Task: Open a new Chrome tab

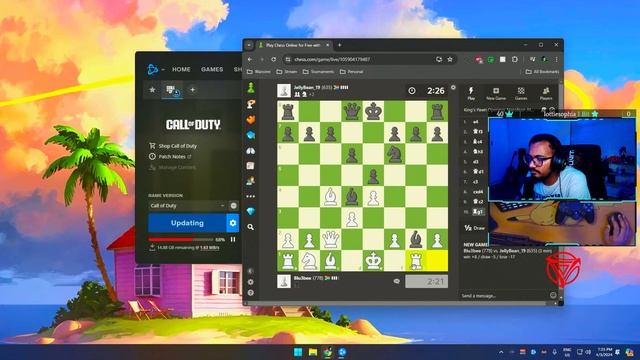Action: 340,45
